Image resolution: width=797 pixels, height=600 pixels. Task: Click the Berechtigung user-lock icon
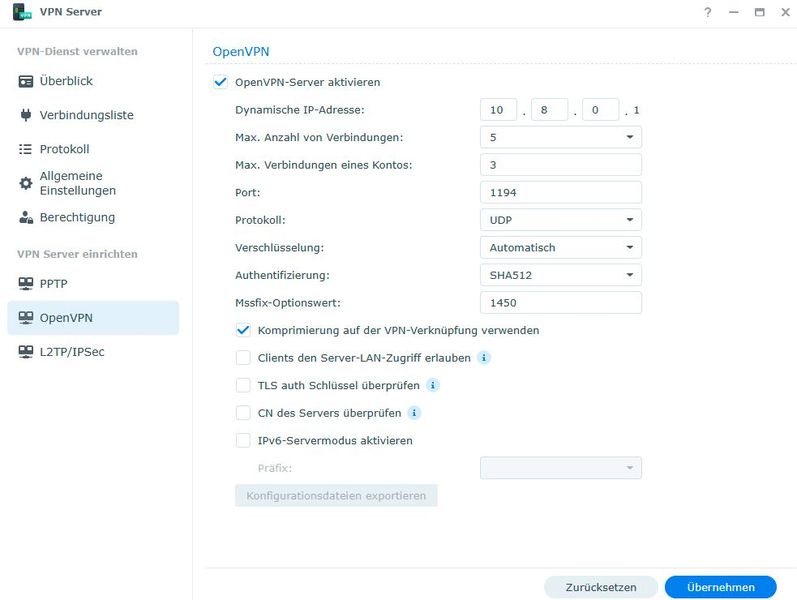[26, 217]
